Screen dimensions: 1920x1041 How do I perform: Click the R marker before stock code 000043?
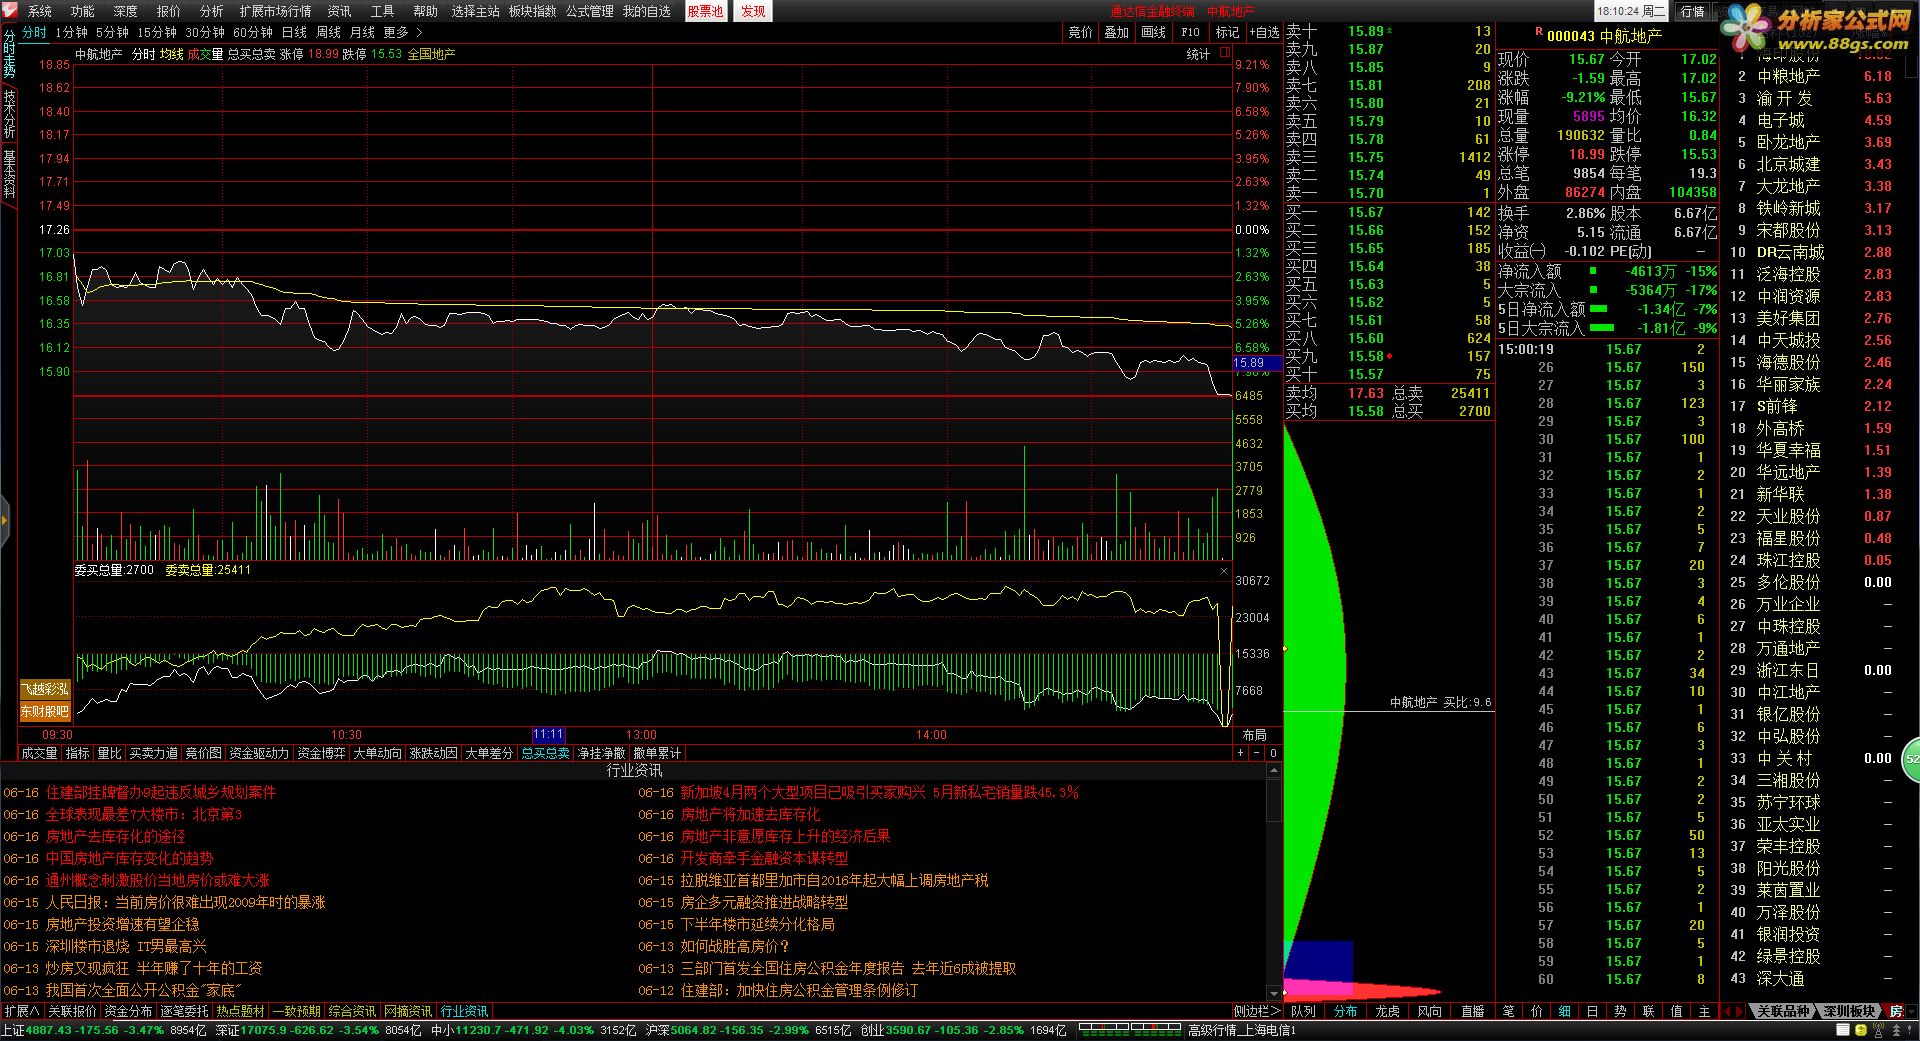coord(1538,33)
